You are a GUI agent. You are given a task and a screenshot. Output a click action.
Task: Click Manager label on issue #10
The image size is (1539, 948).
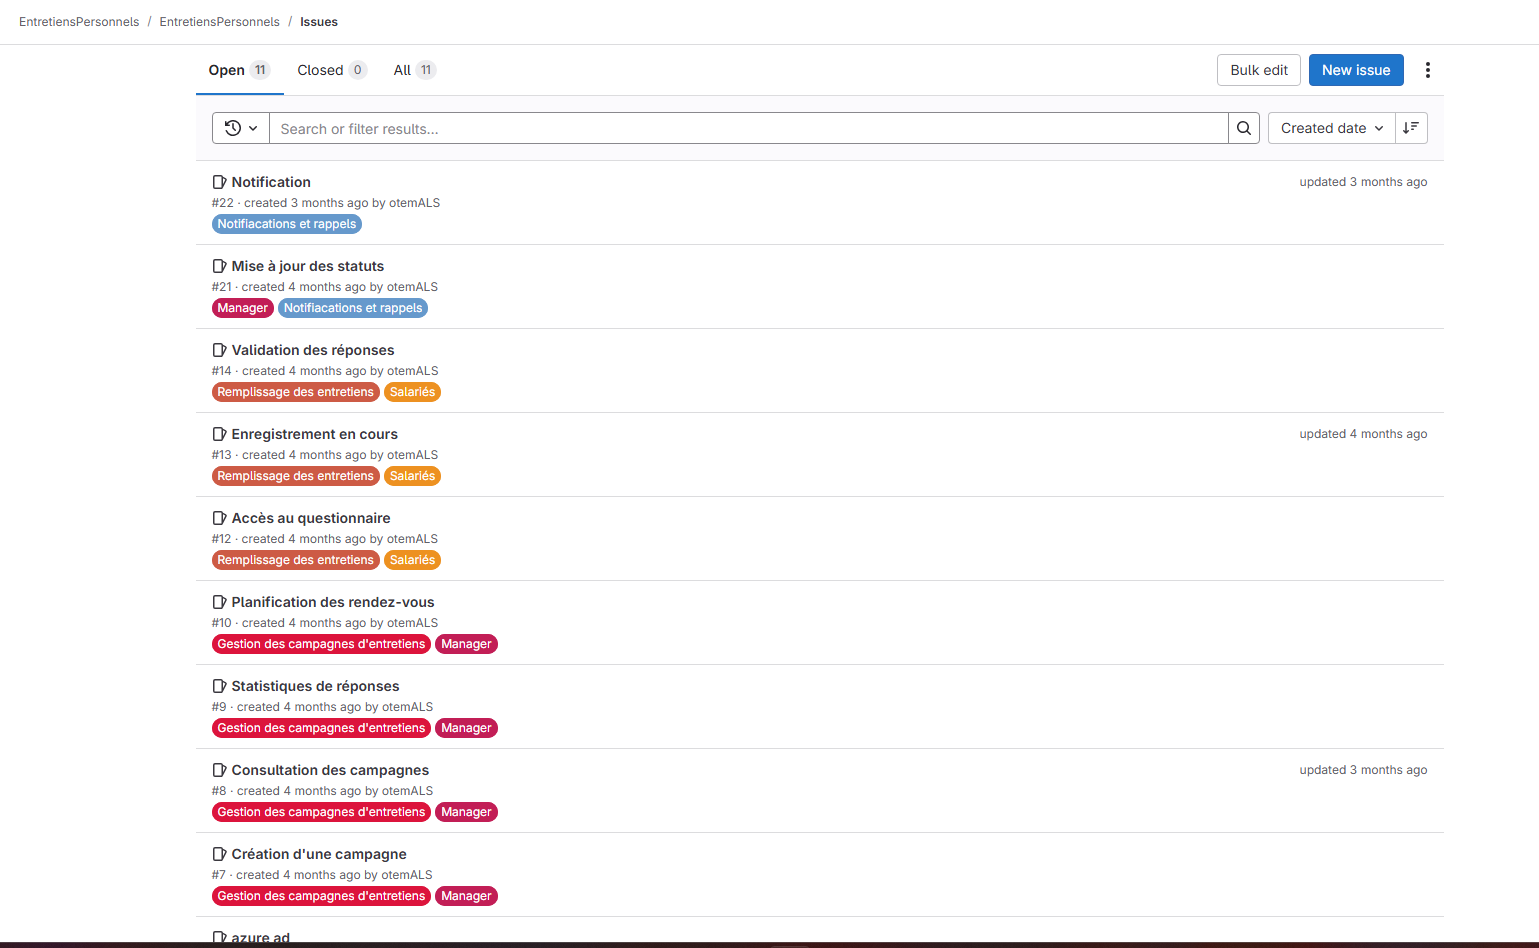pyautogui.click(x=466, y=644)
